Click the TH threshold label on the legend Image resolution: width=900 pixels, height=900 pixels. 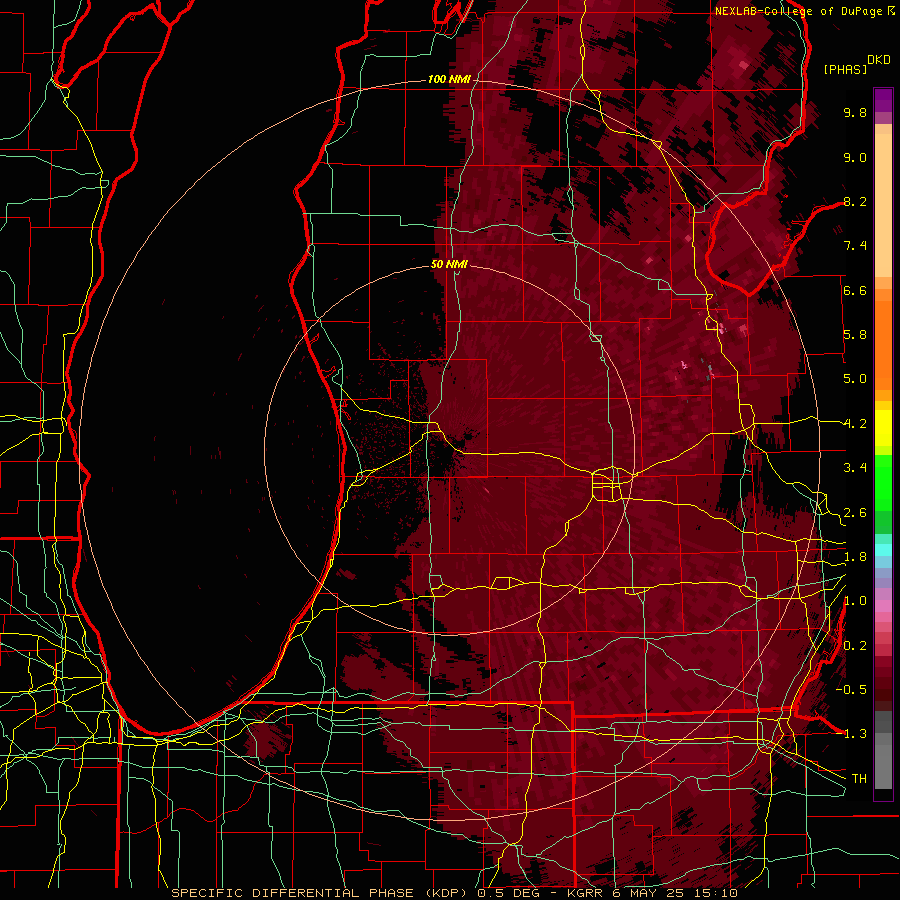tap(859, 779)
